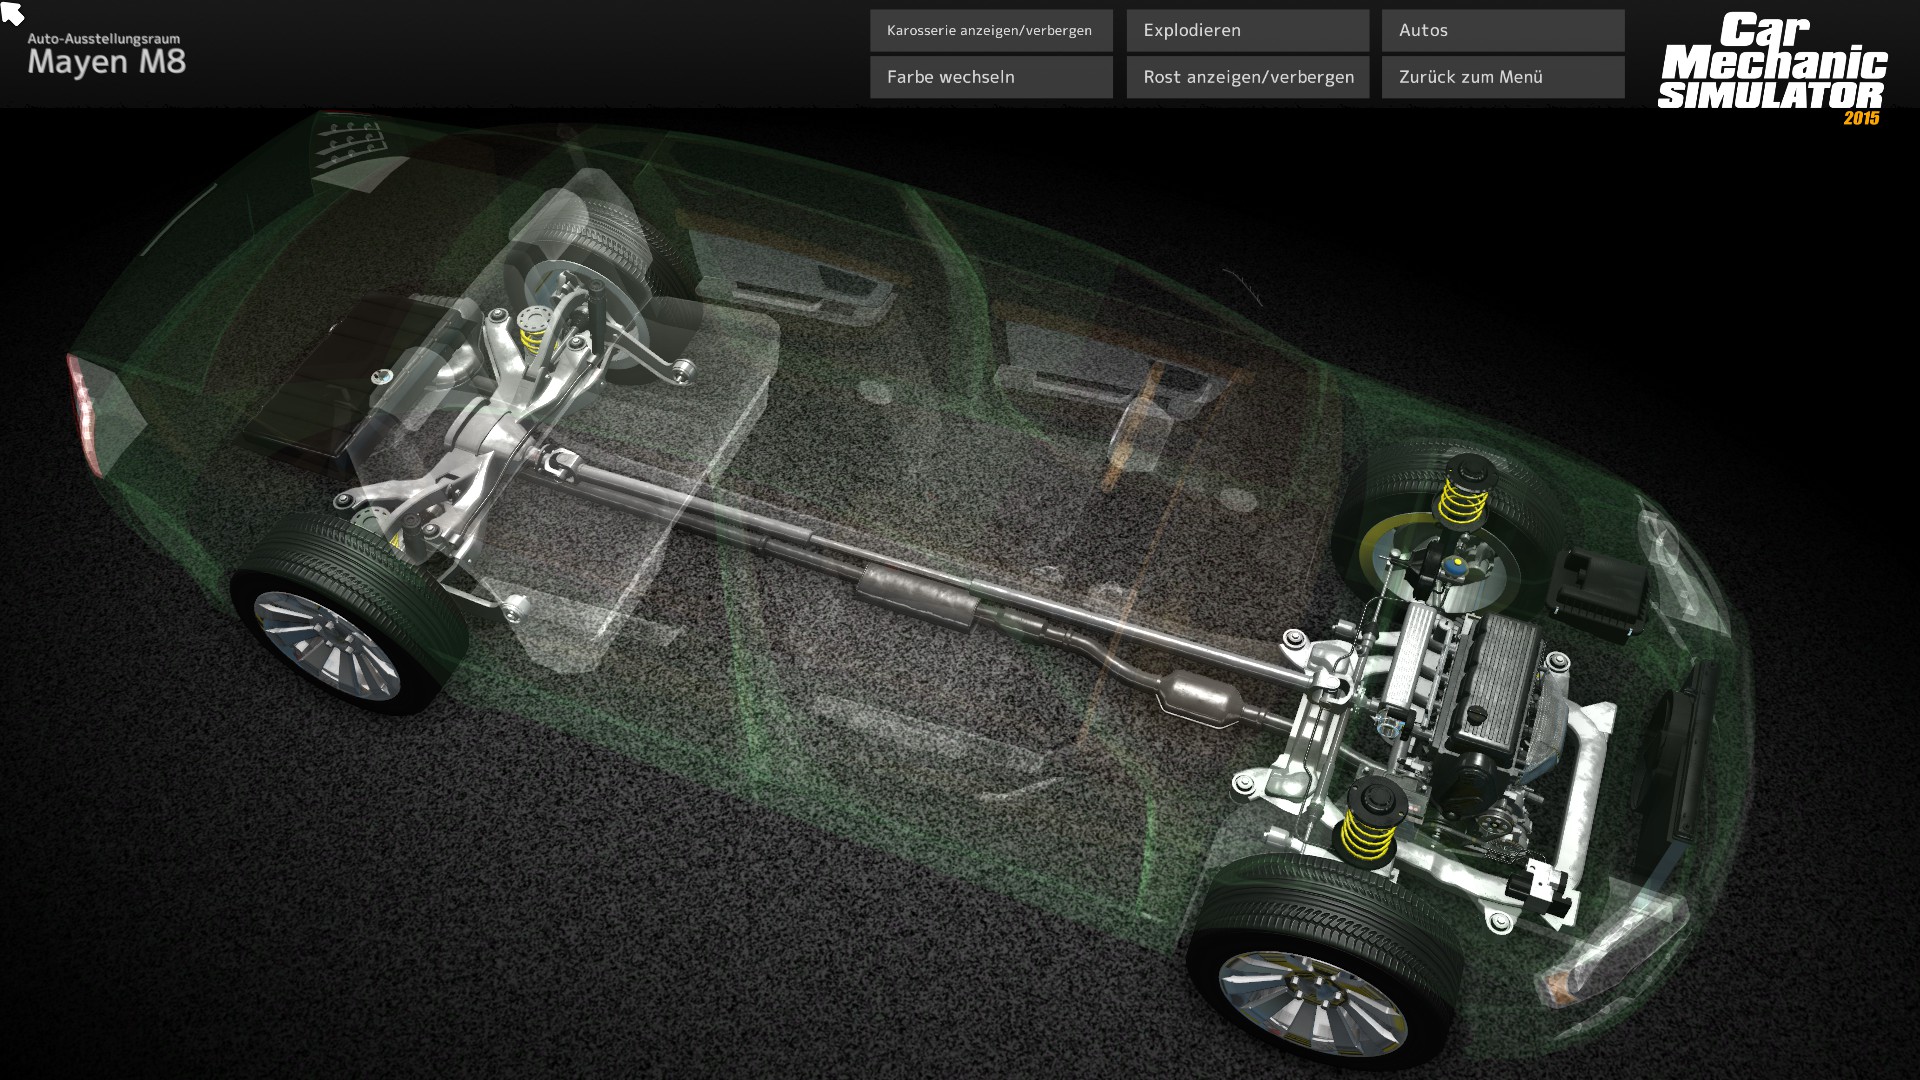Click the black battery box near front
The height and width of the screenshot is (1080, 1920).
click(1600, 590)
